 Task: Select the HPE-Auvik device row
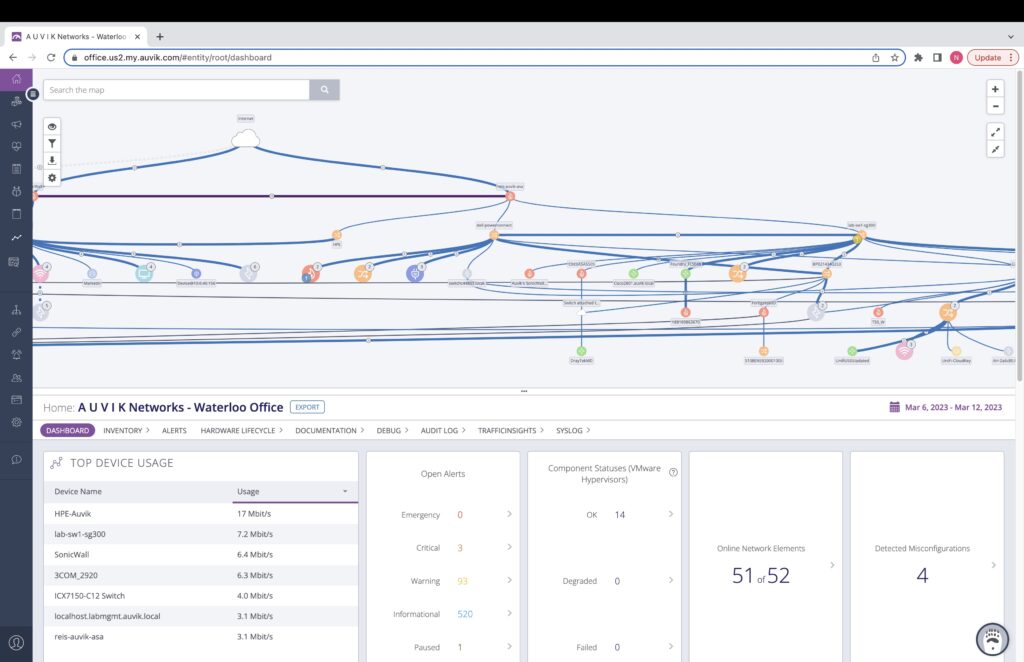pos(201,514)
